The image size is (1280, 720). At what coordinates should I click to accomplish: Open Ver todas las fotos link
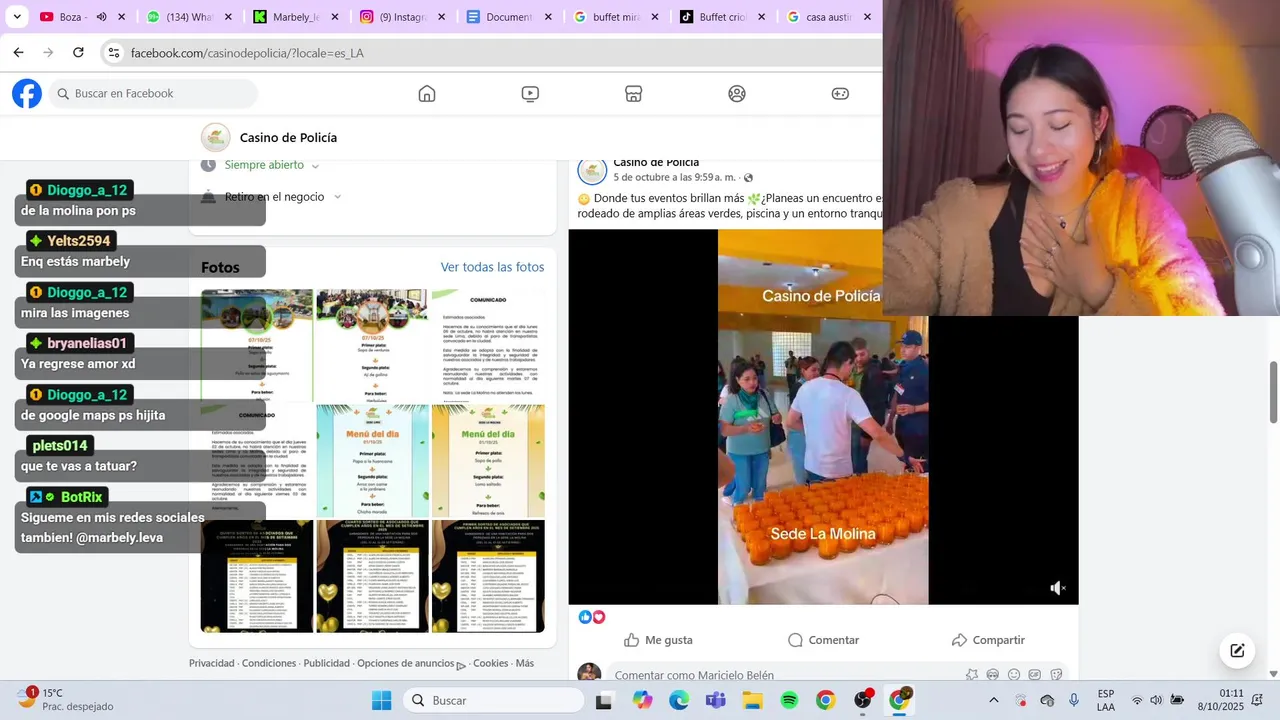492,267
